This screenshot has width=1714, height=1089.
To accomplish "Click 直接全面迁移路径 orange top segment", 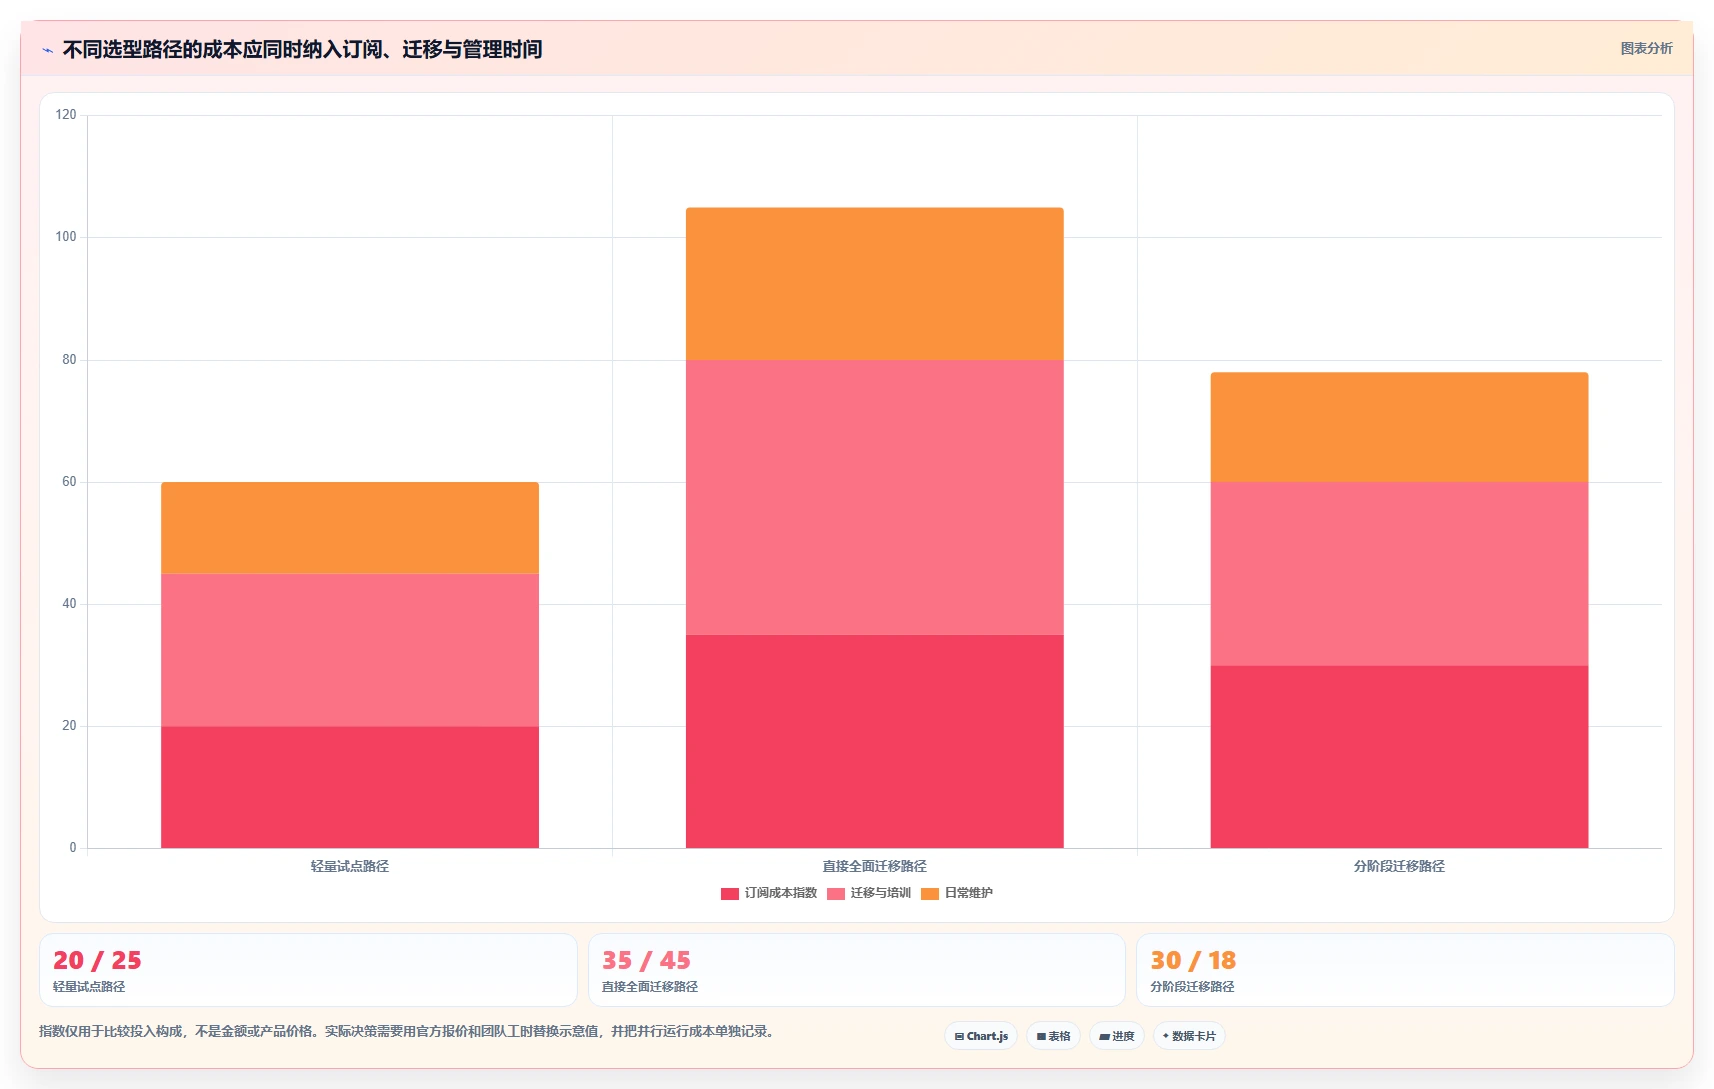I will pyautogui.click(x=875, y=284).
